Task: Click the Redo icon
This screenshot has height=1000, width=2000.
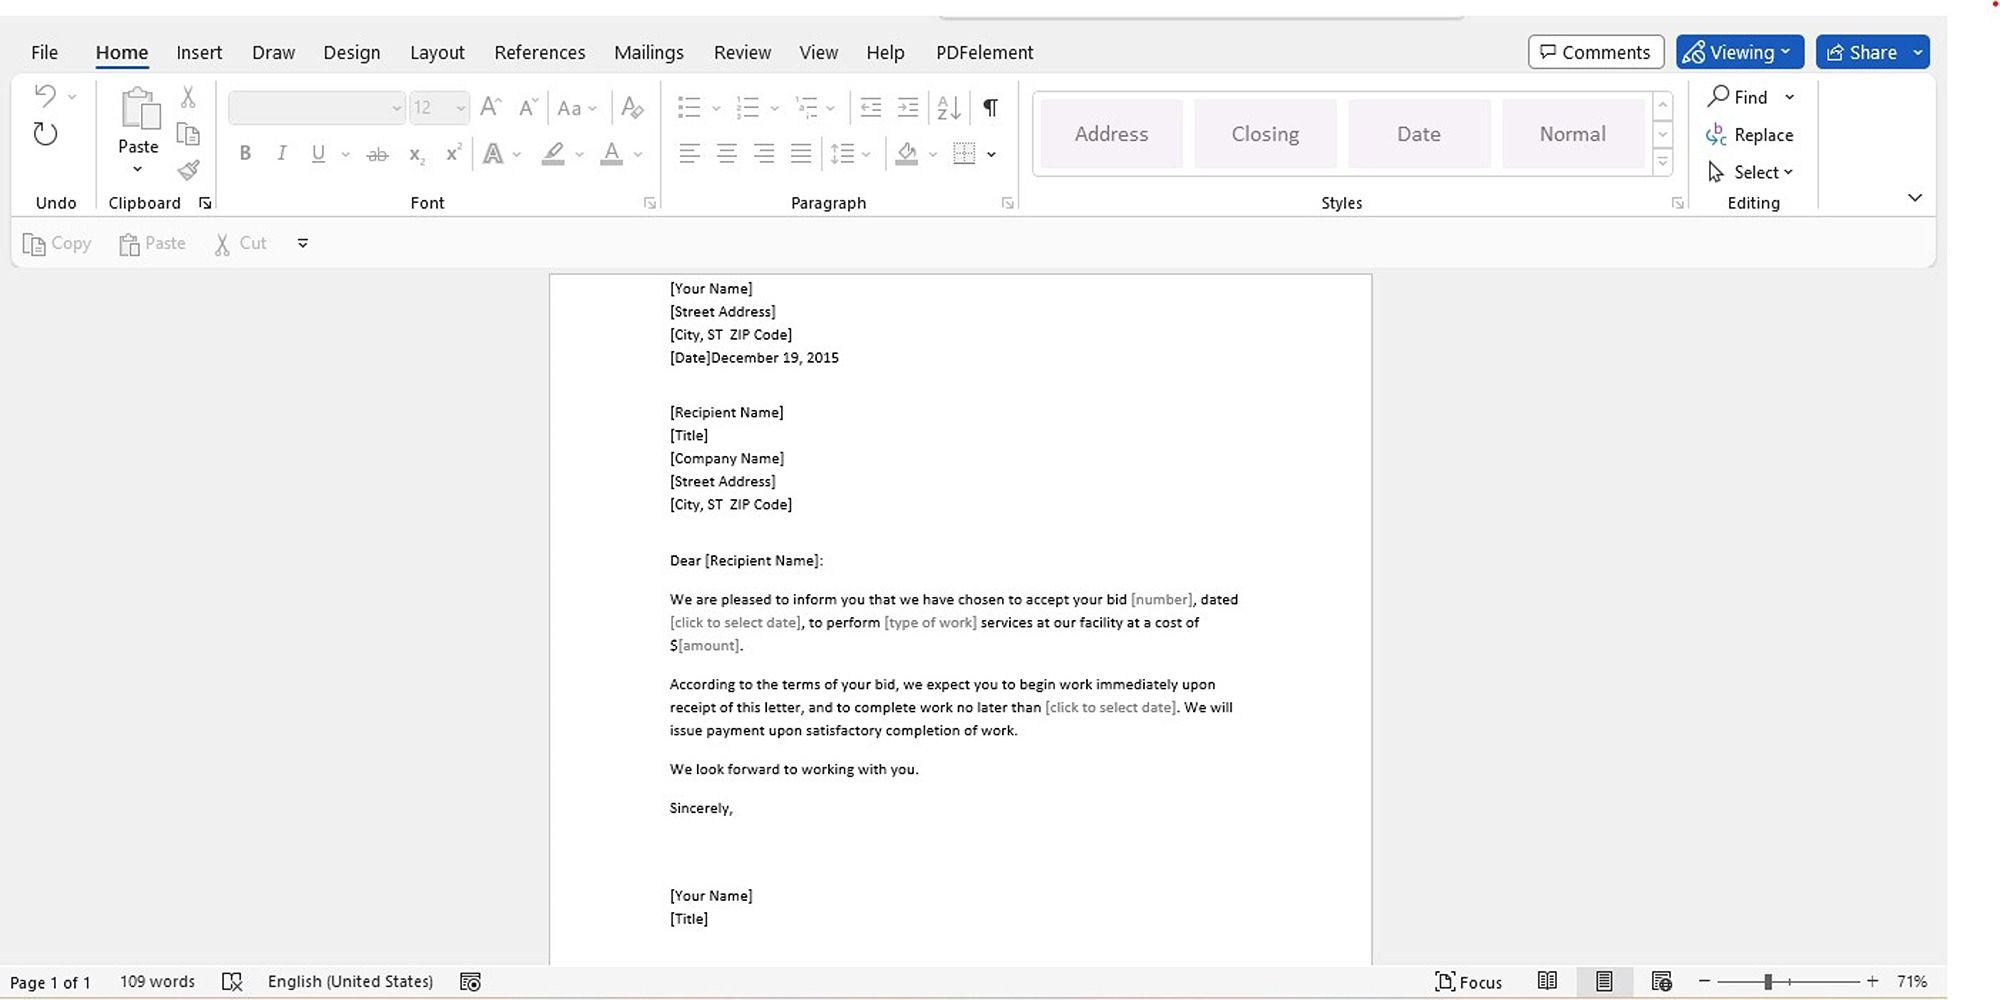Action: [45, 134]
